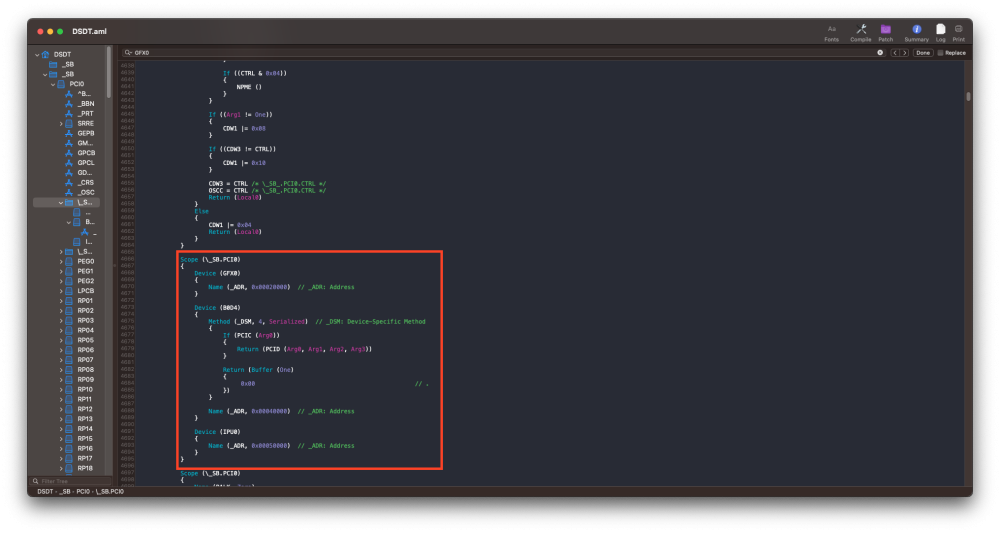Viewport: 1000px width, 533px height.
Task: Click the Compile tool icon
Action: click(861, 29)
